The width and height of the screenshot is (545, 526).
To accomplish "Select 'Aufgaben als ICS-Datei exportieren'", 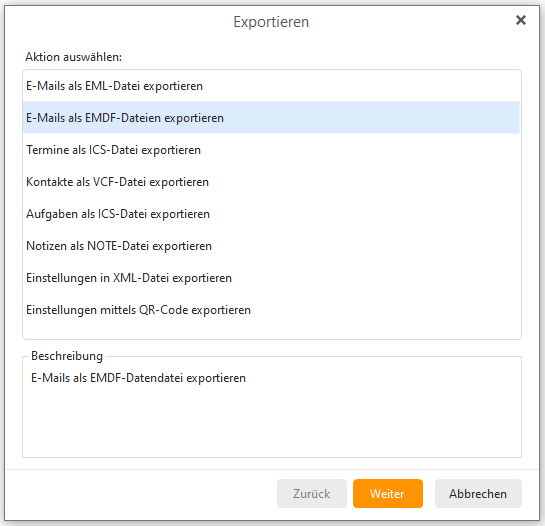I will coord(271,214).
